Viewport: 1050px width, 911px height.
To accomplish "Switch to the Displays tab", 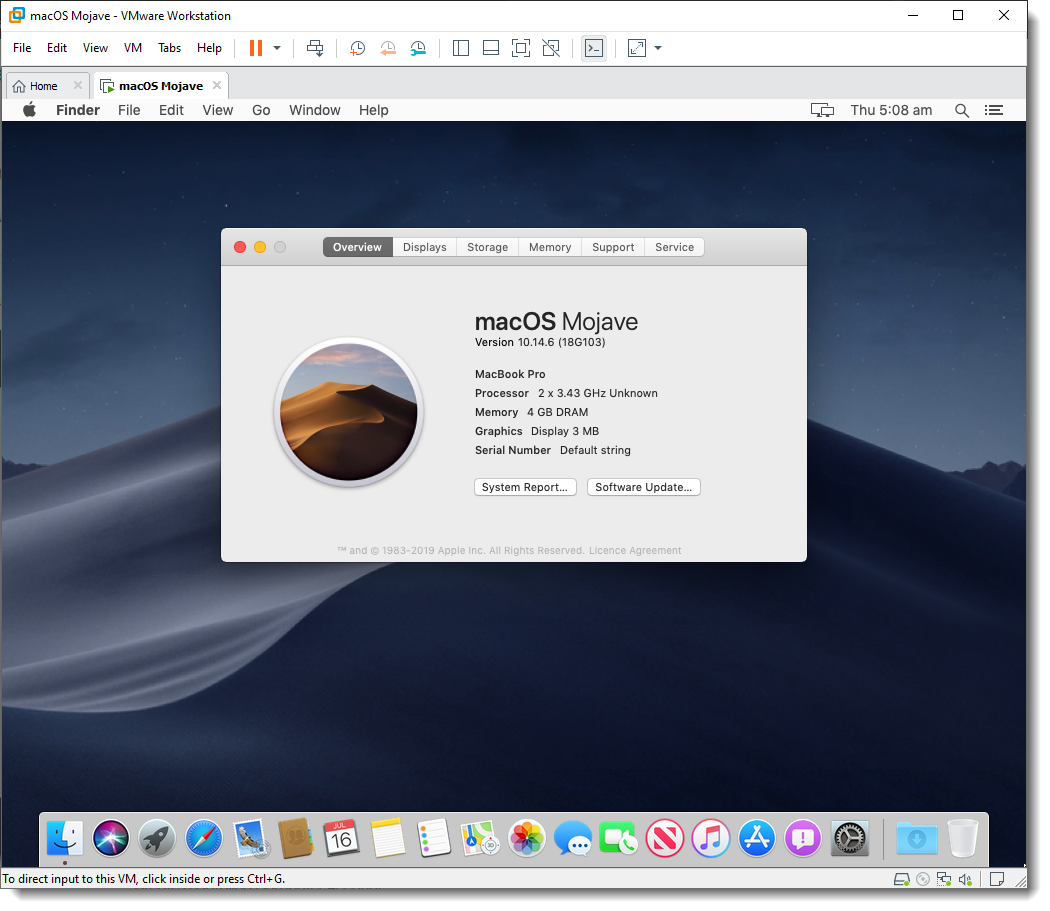I will (425, 247).
